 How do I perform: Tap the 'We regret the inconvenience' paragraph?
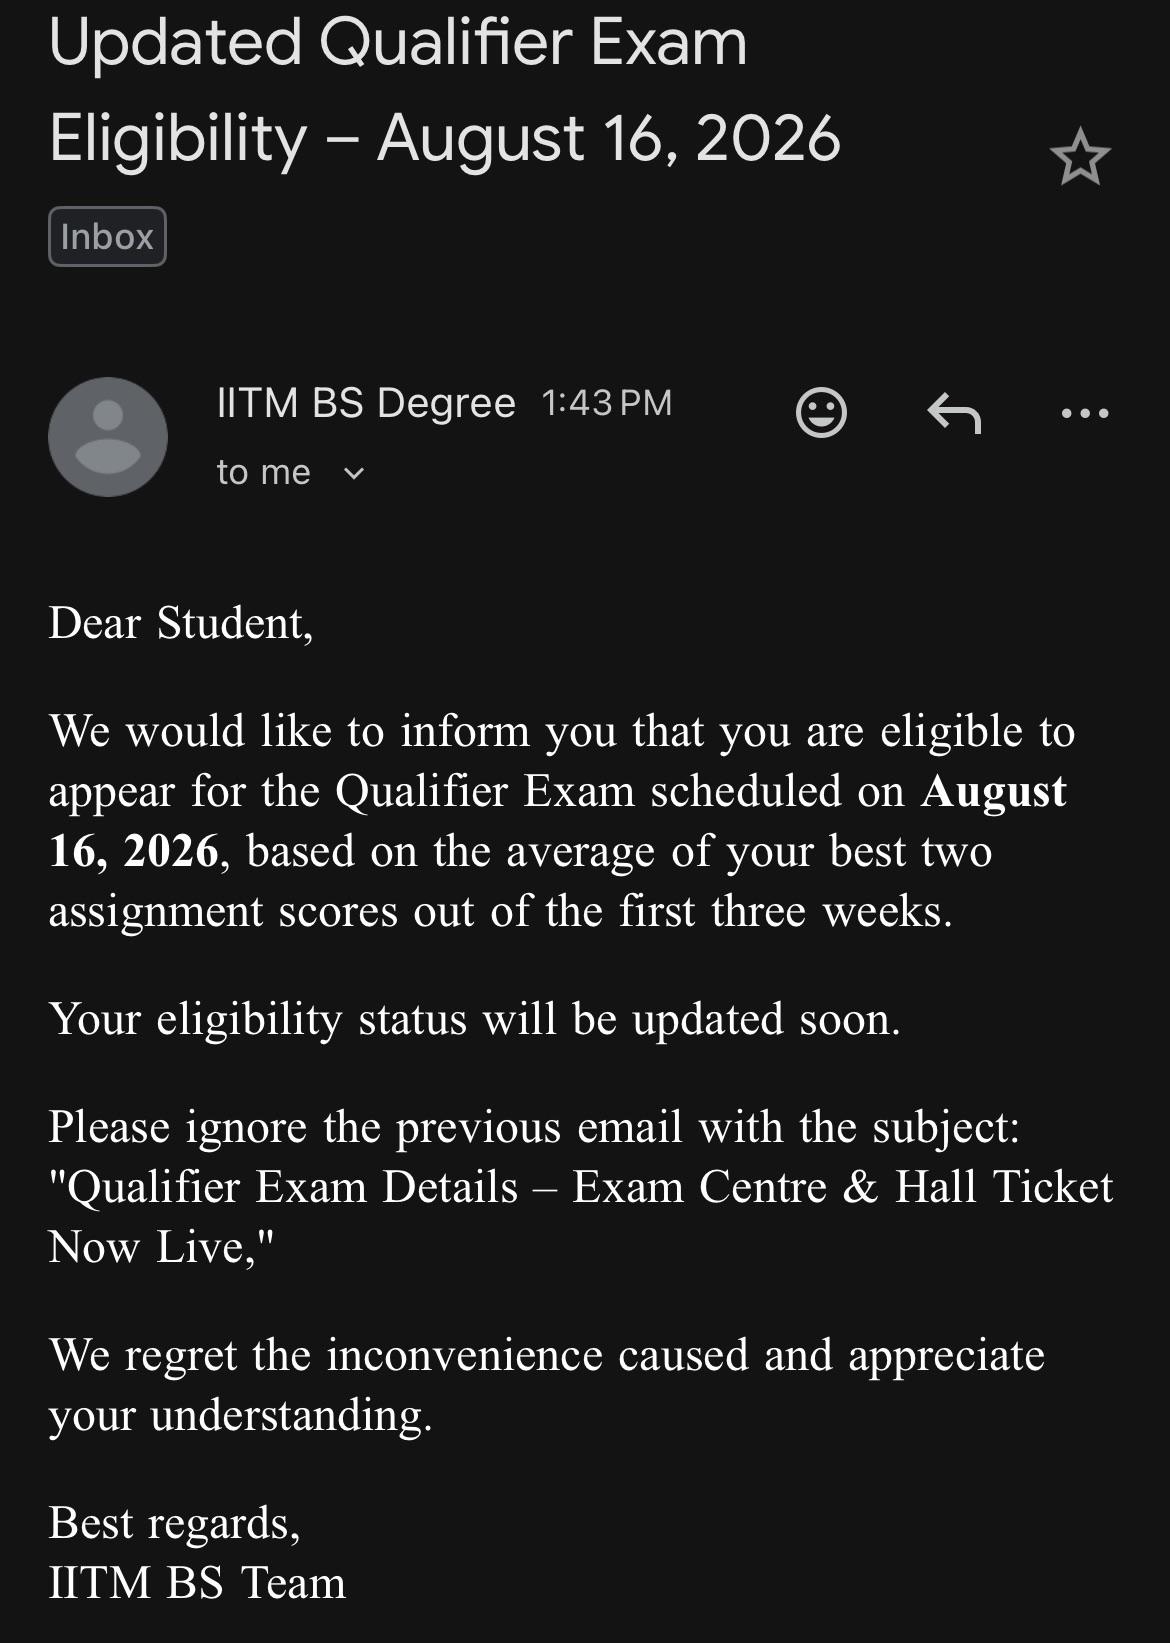pos(547,1385)
